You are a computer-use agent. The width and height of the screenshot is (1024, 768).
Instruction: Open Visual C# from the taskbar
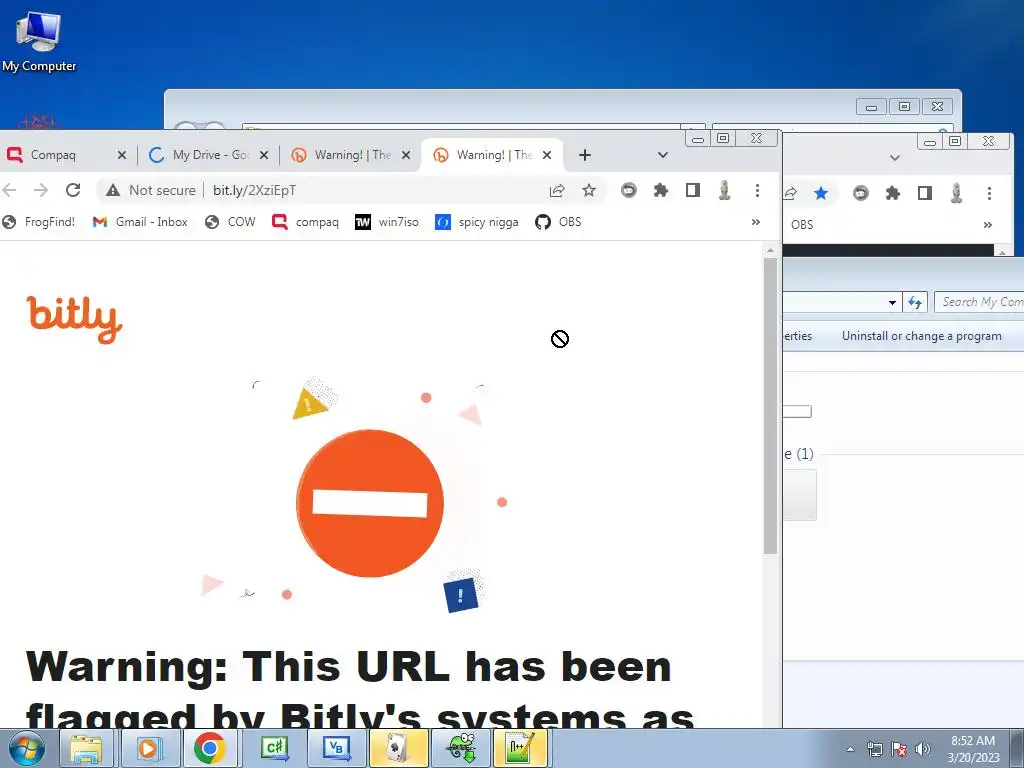(275, 748)
